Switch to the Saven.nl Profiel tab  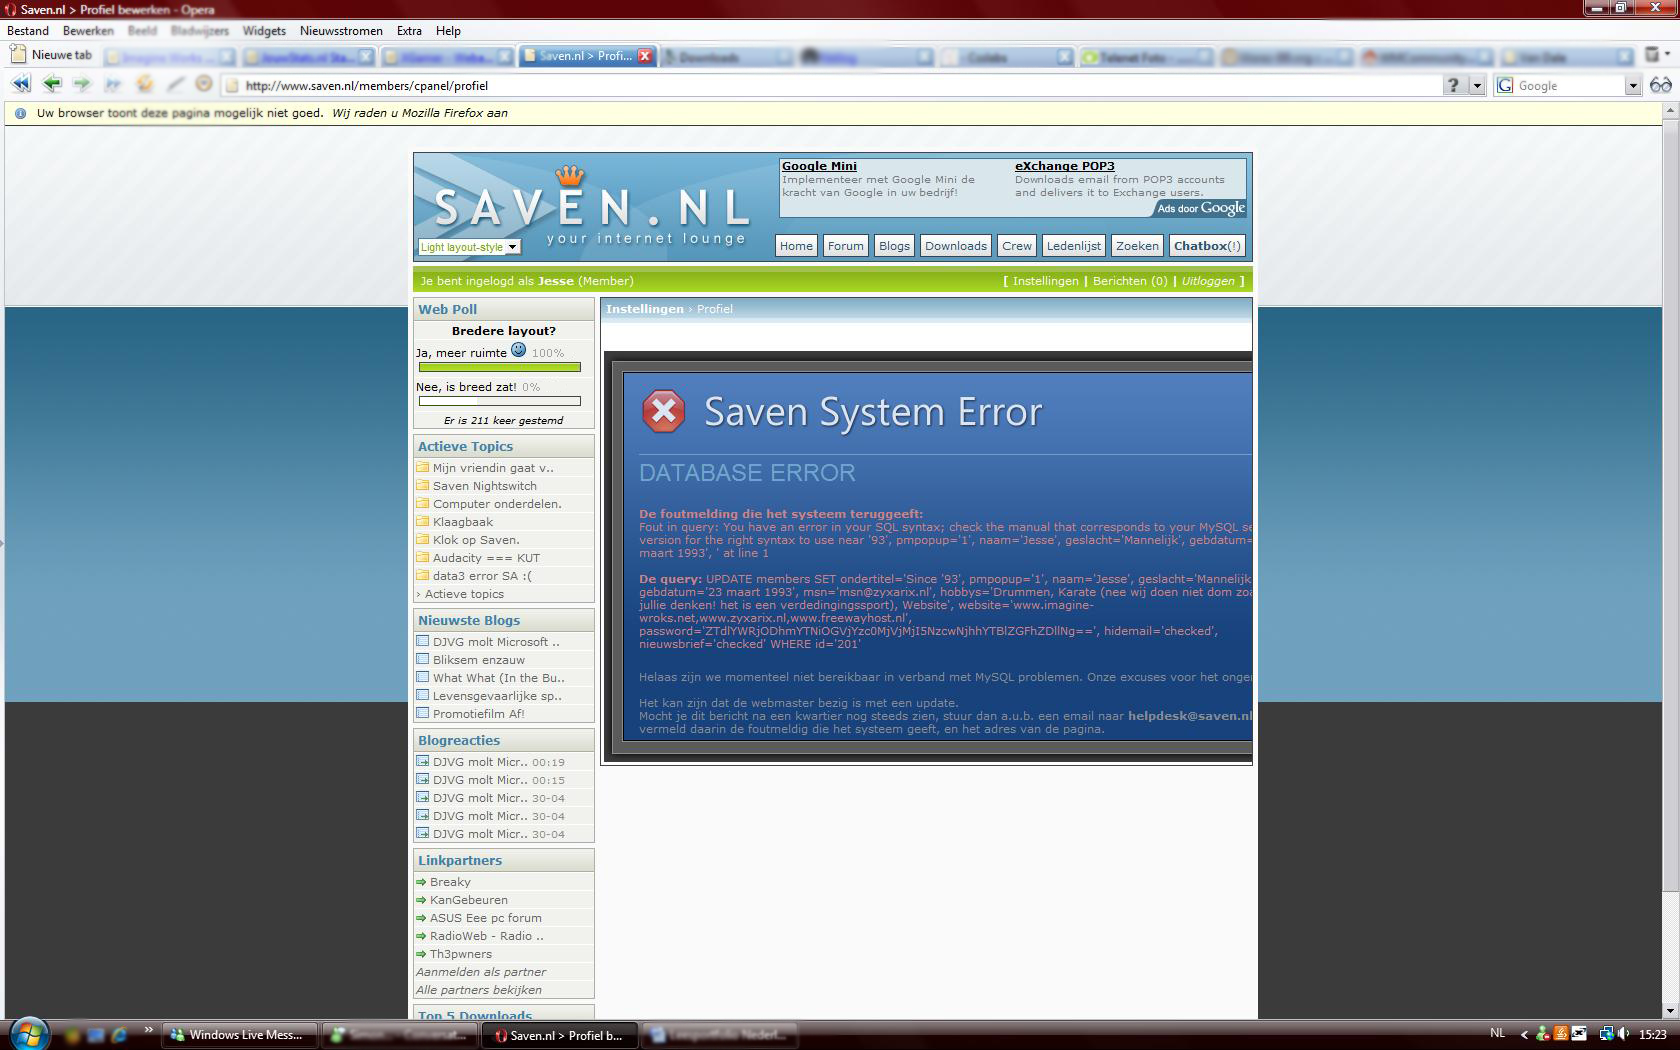pyautogui.click(x=585, y=56)
